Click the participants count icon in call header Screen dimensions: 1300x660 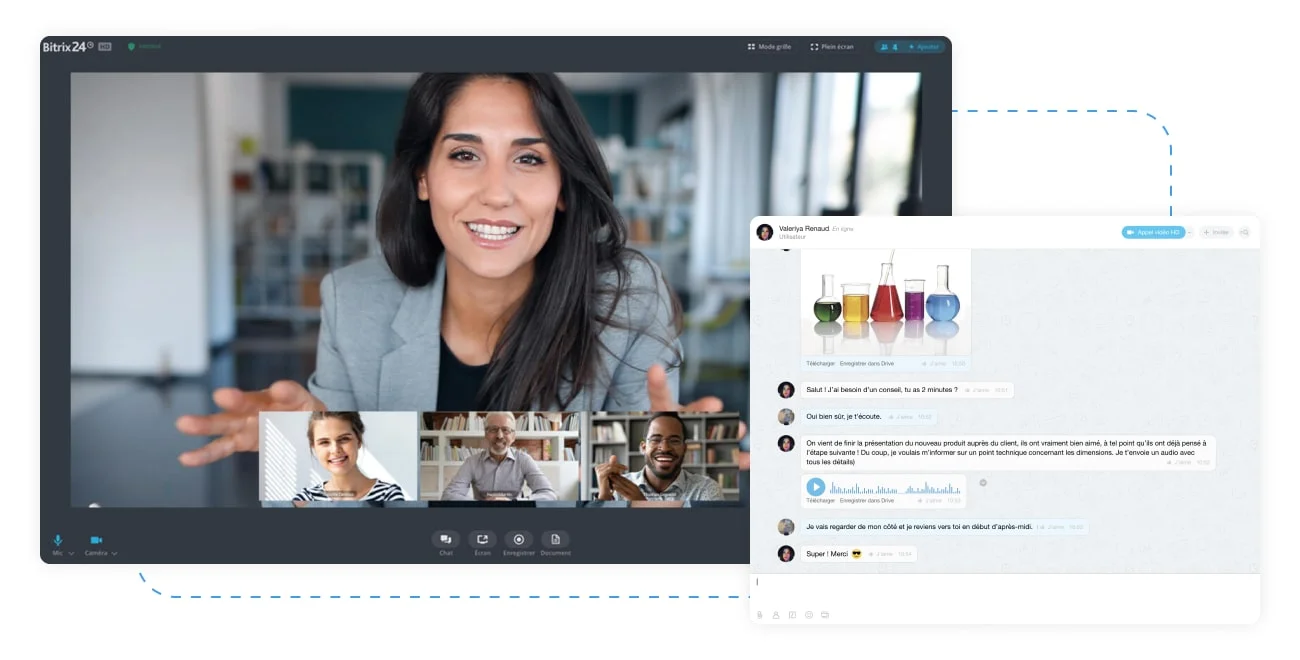pyautogui.click(x=889, y=47)
